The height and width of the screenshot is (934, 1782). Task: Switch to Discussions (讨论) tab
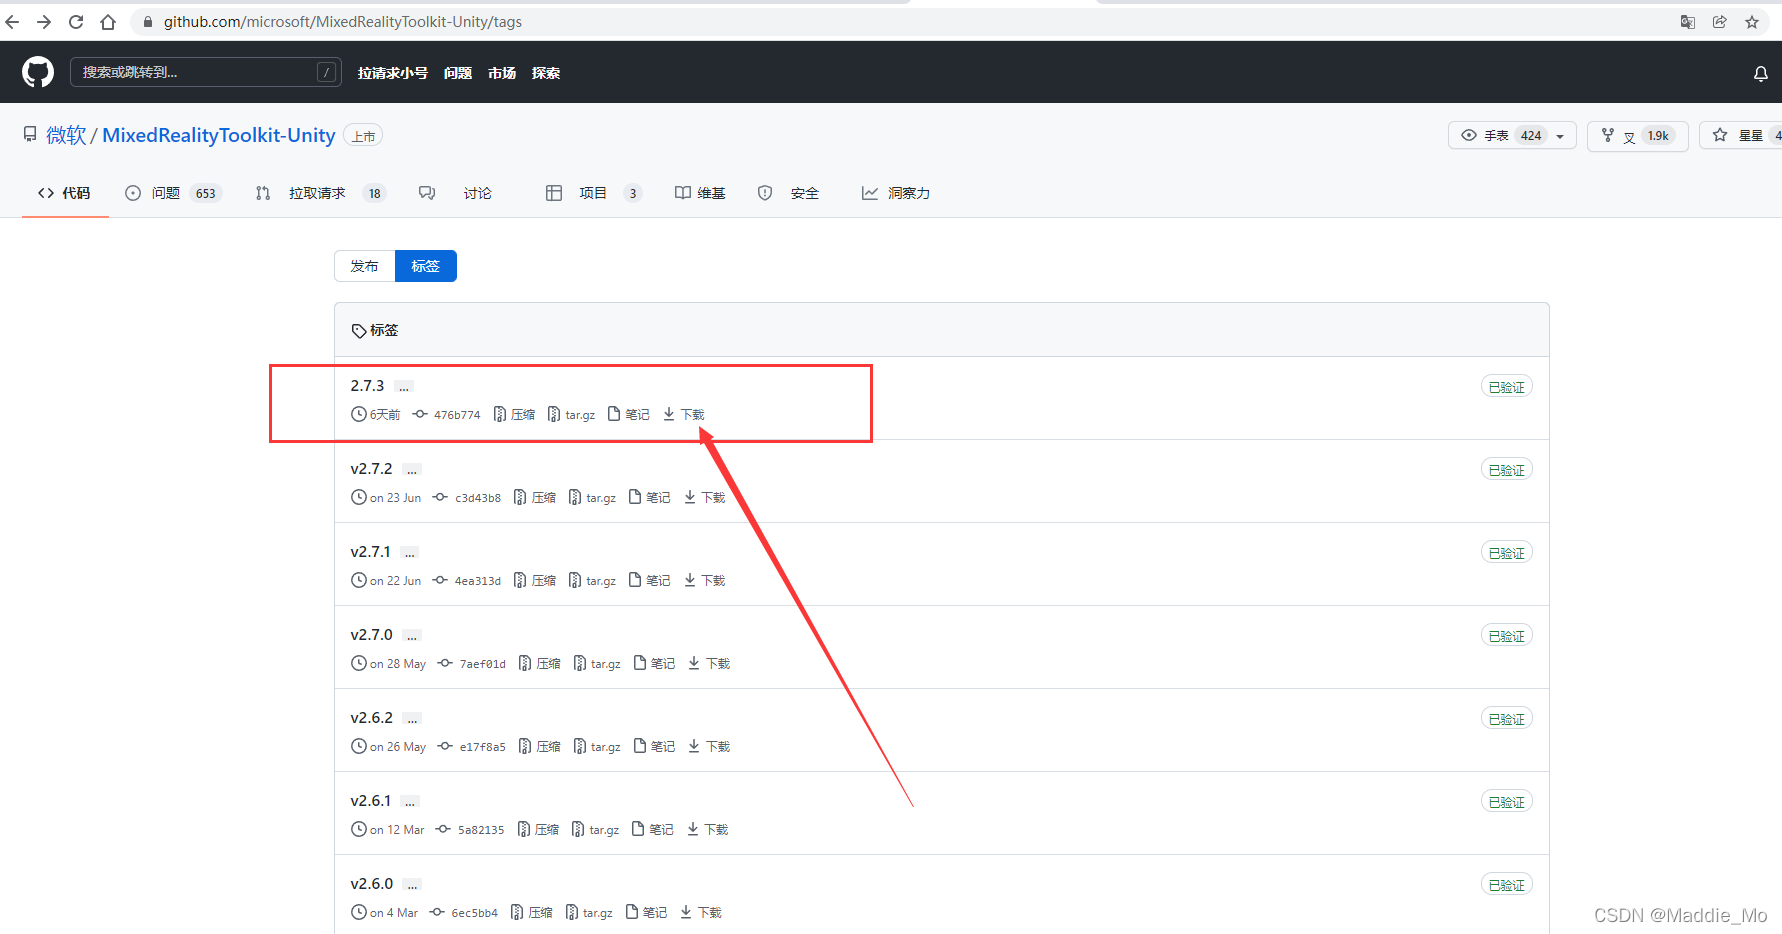(456, 193)
